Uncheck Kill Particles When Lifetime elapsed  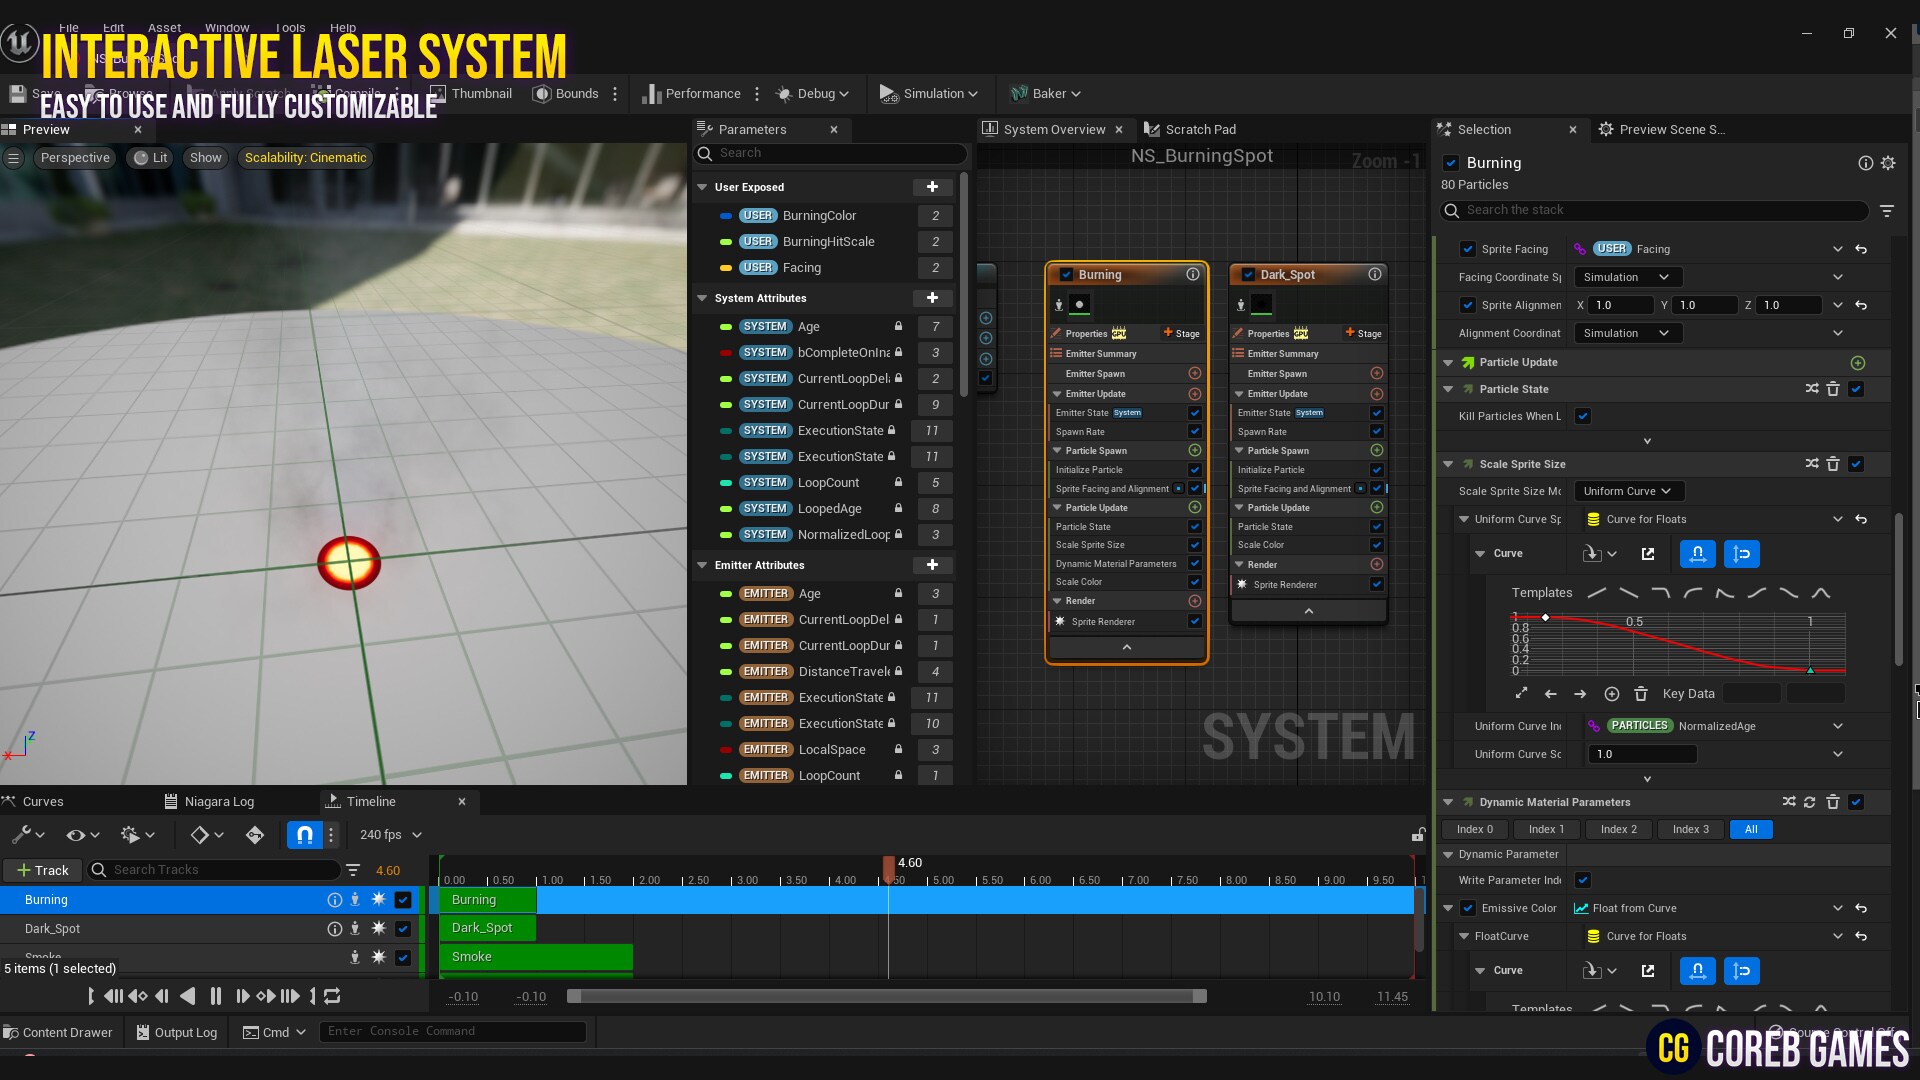coord(1583,416)
